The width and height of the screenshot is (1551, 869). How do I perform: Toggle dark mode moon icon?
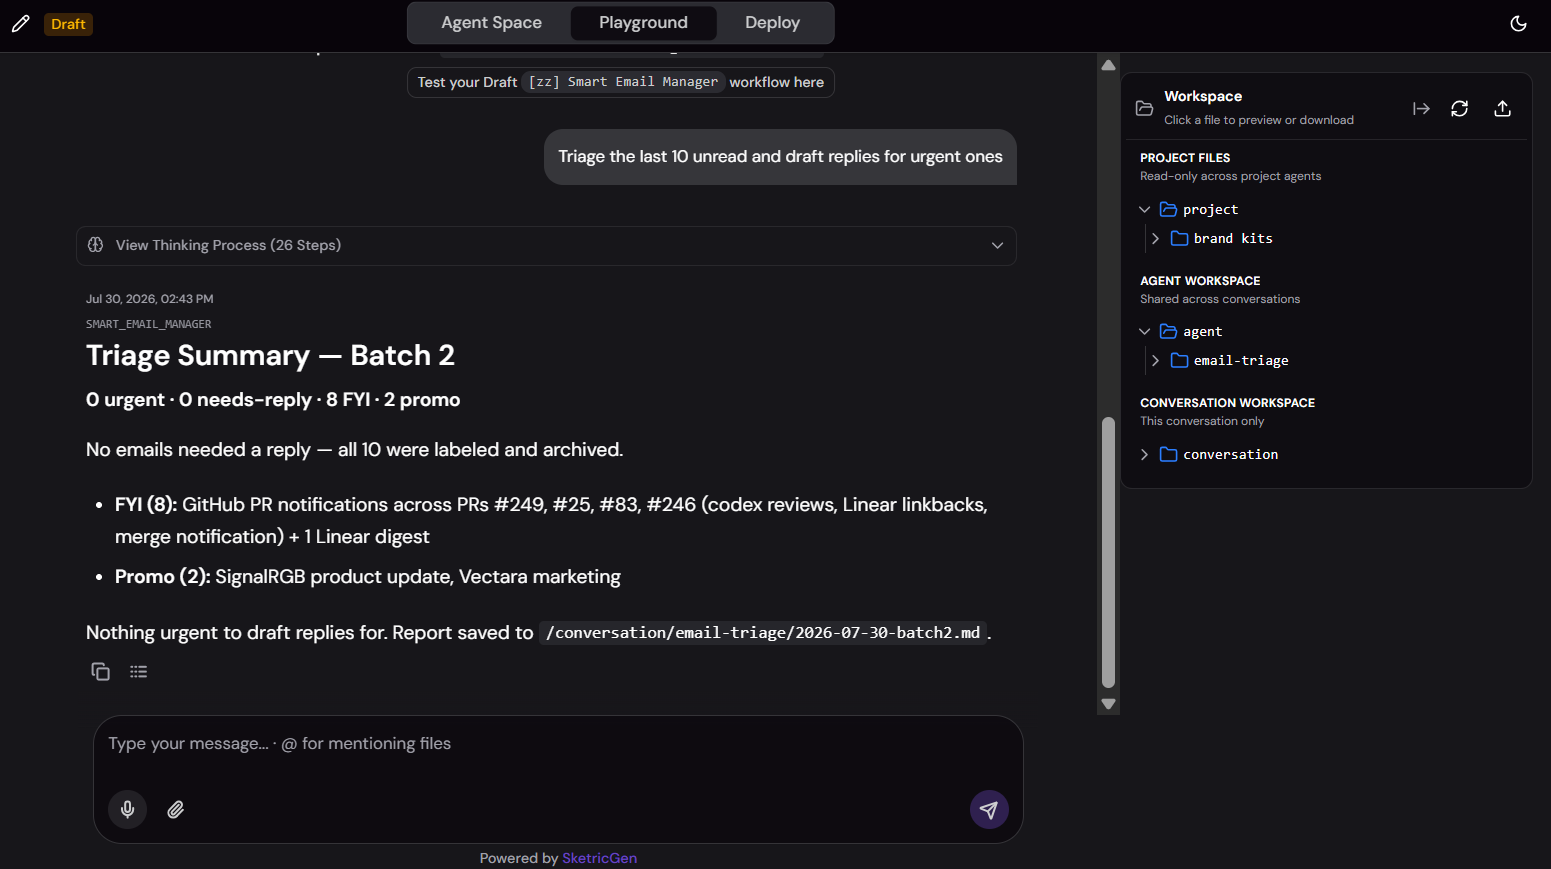tap(1518, 24)
